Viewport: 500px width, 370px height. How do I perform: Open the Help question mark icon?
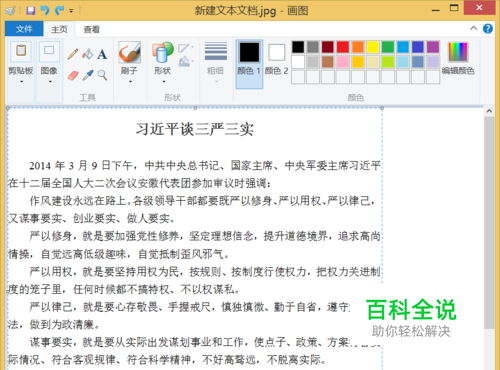[488, 29]
